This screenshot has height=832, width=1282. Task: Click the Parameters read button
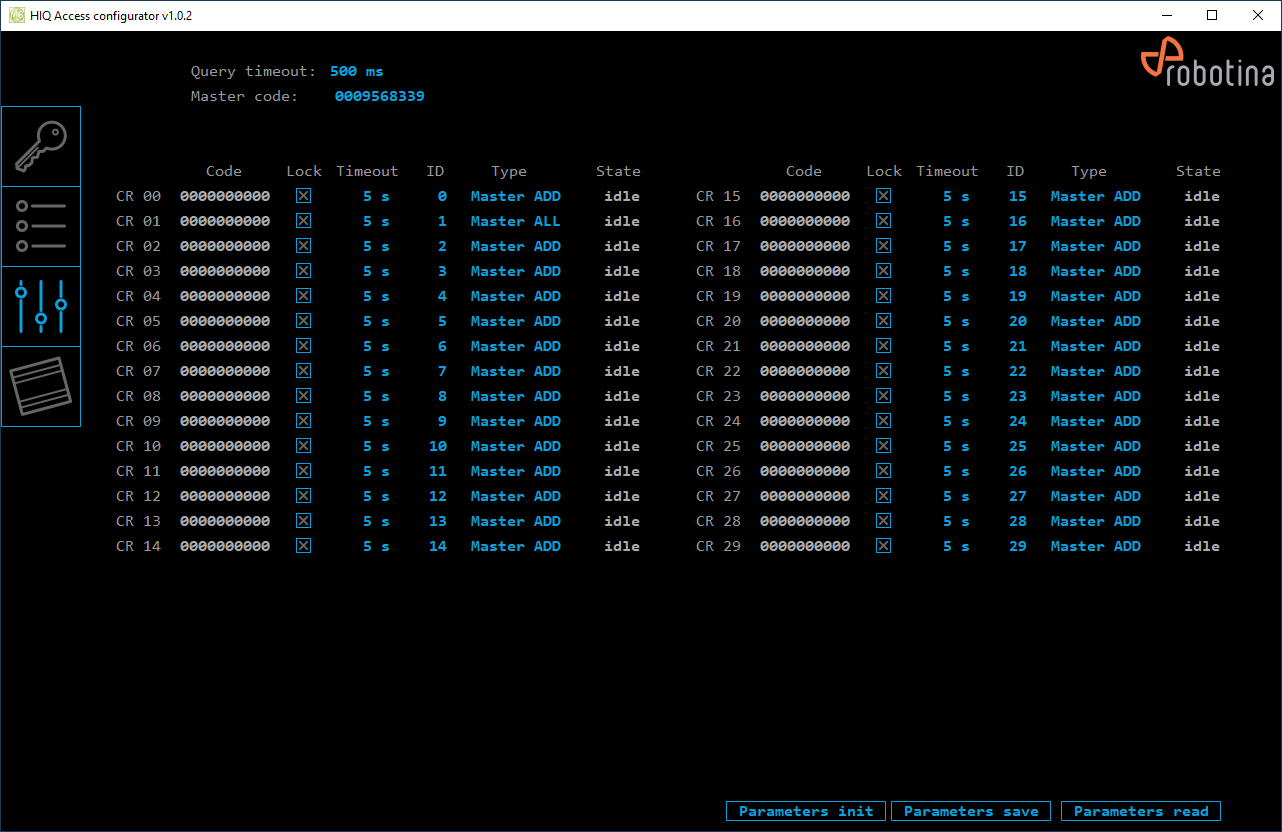(x=1140, y=811)
